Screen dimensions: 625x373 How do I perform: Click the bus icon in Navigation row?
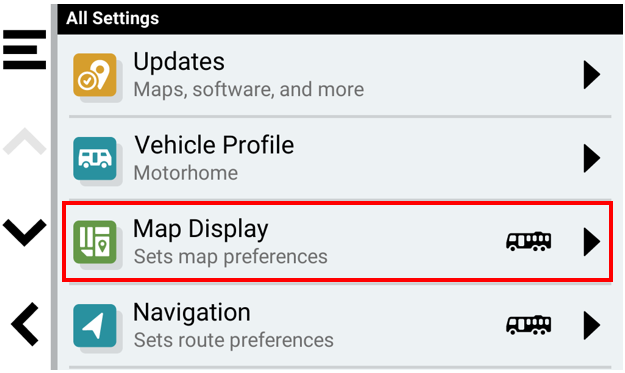tap(529, 325)
